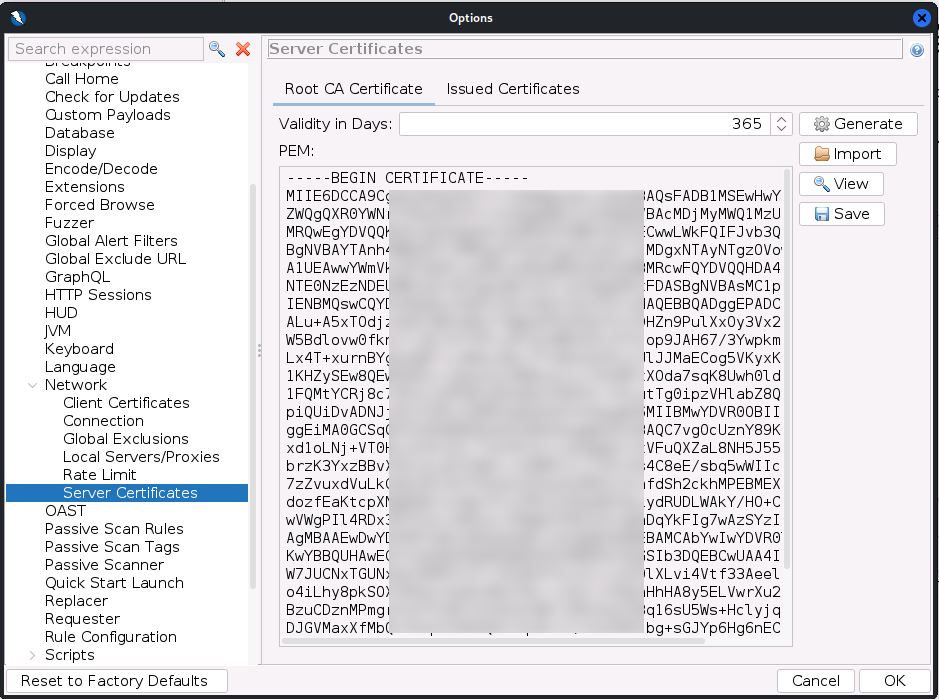The image size is (939, 699).
Task: Click the Validity in Days field
Action: (x=585, y=124)
